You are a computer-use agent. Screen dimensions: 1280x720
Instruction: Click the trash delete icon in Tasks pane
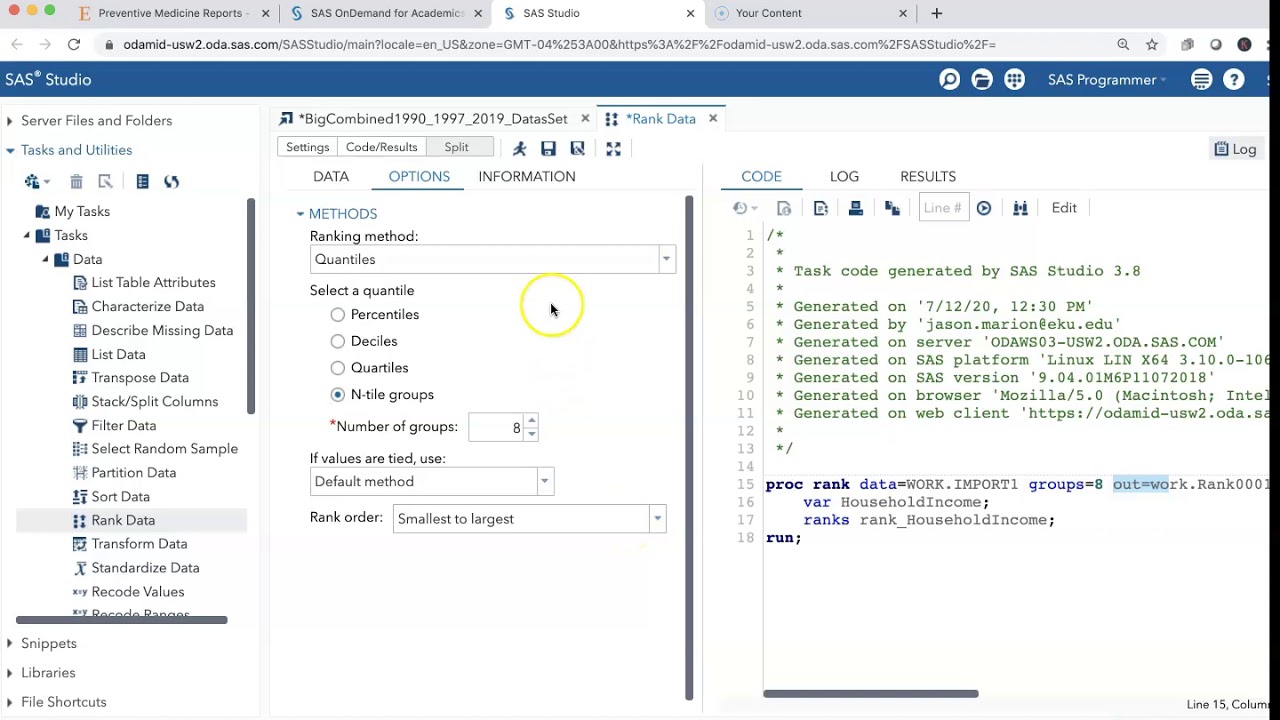[x=76, y=181]
